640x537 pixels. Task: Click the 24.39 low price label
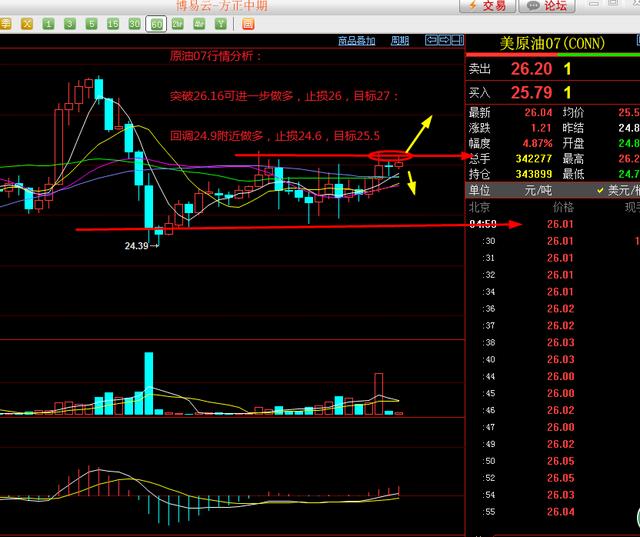pyautogui.click(x=136, y=246)
